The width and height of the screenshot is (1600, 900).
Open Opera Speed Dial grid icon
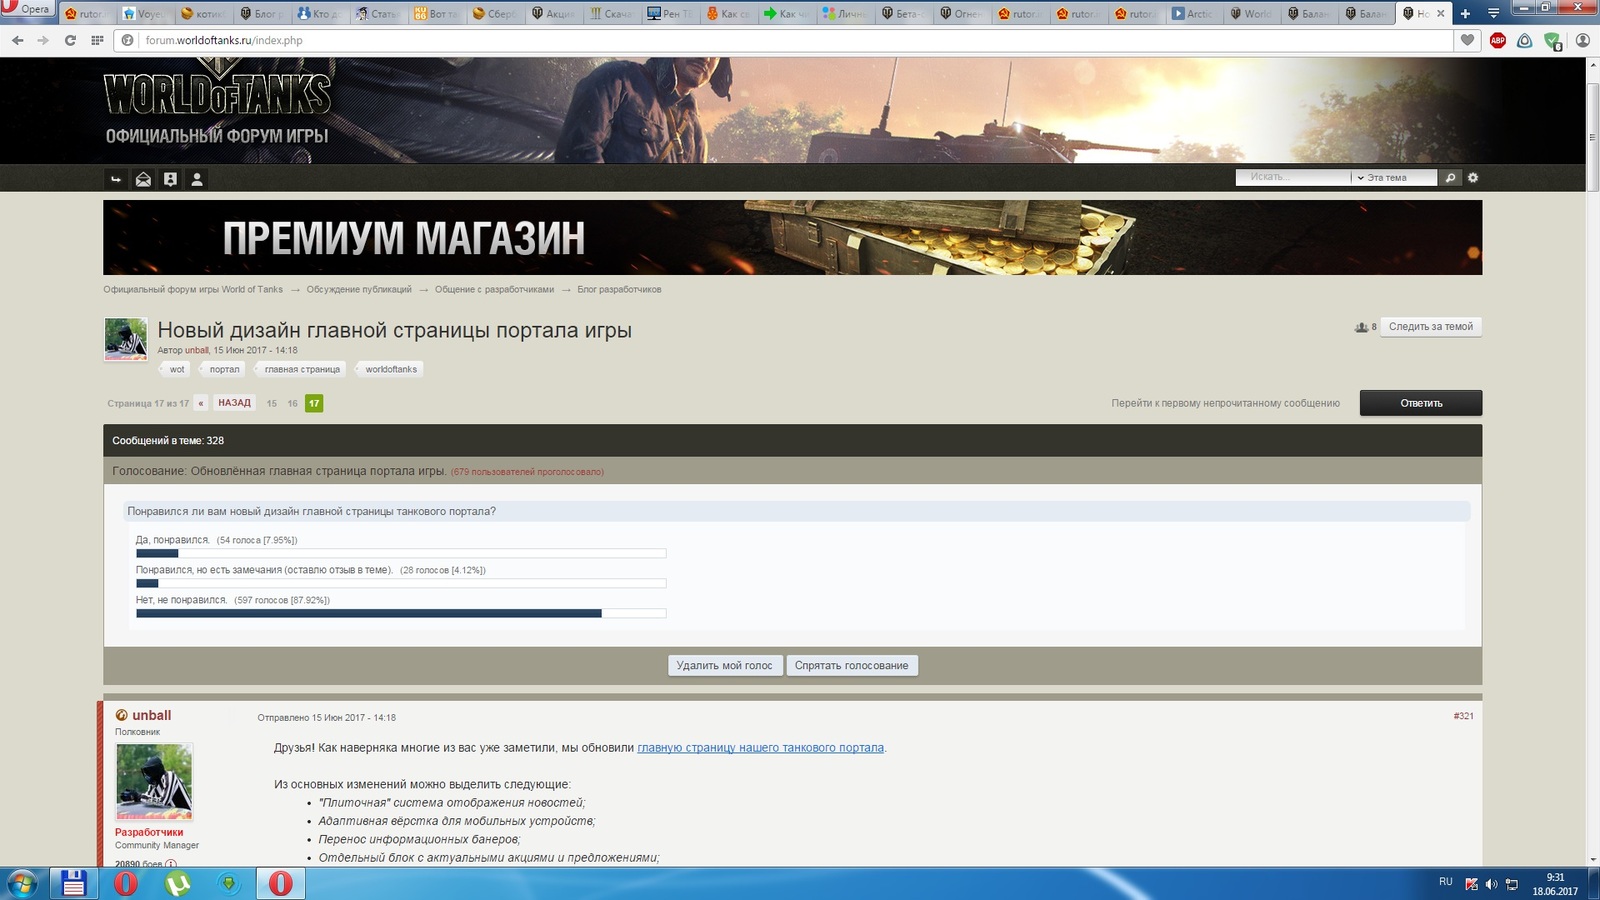[97, 40]
